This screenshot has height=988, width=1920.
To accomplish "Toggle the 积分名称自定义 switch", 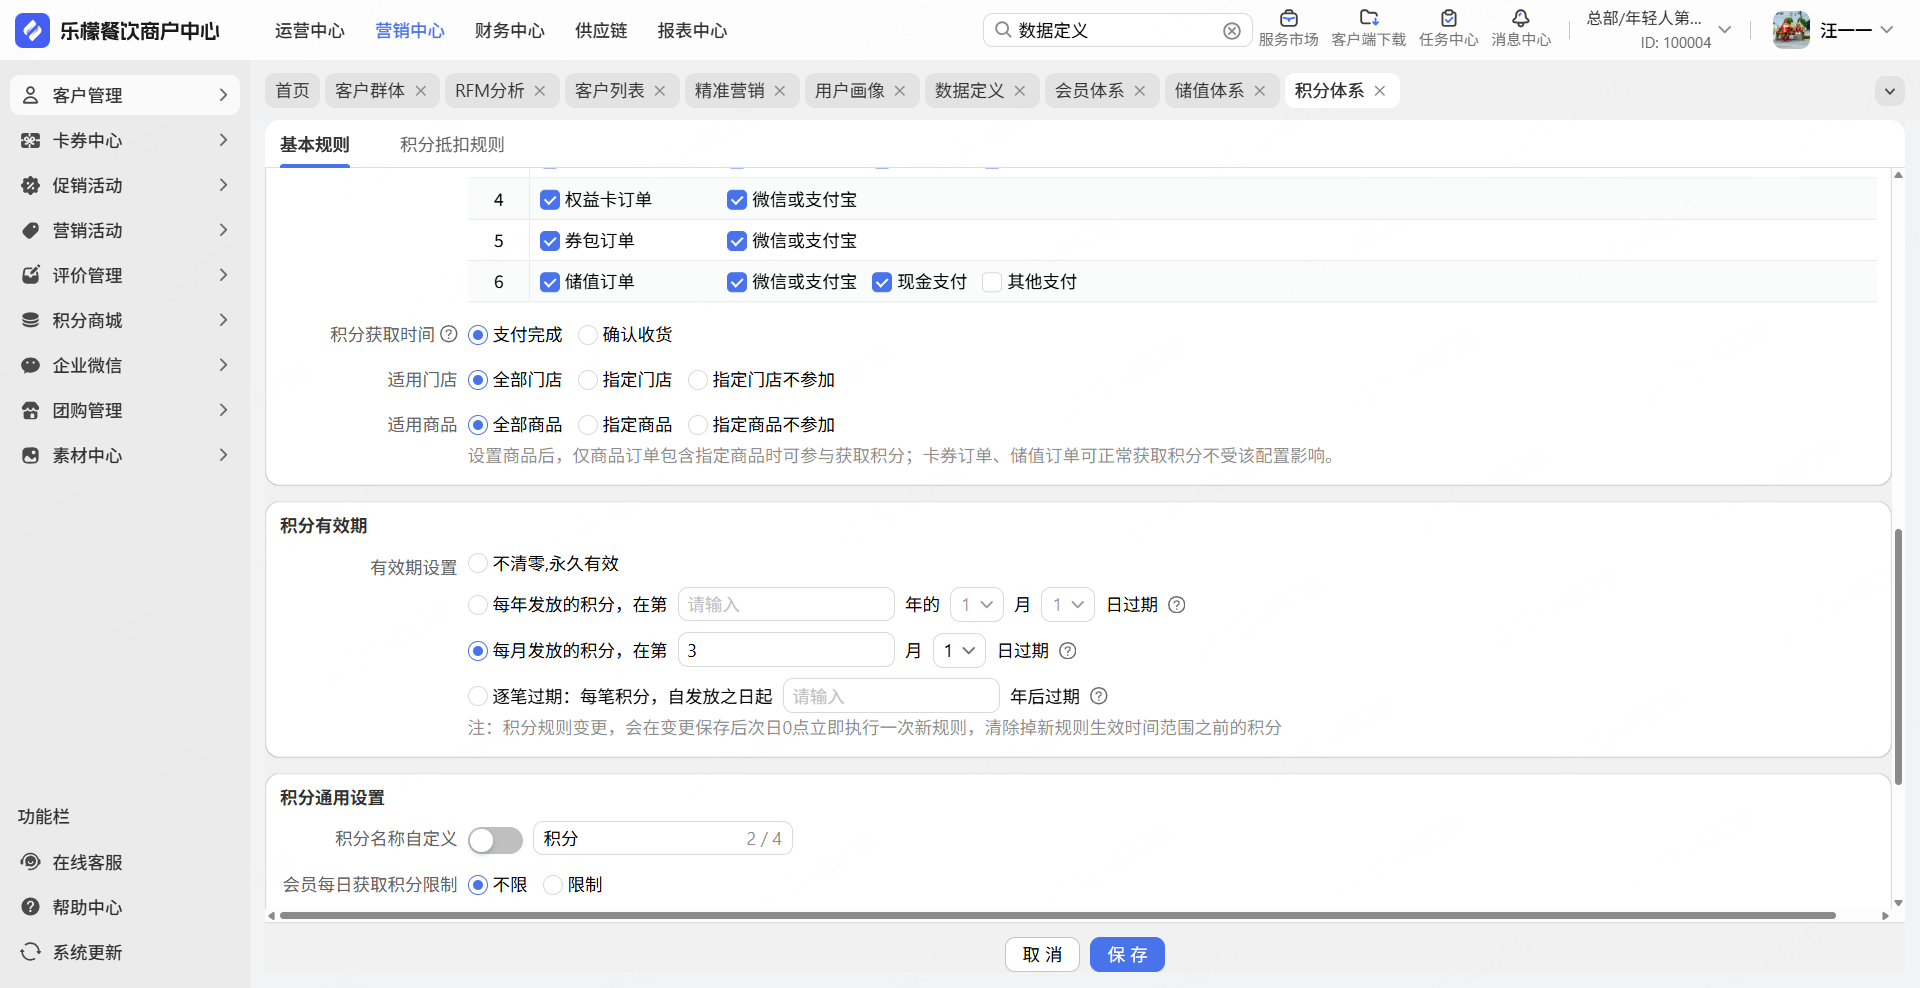I will tap(495, 840).
